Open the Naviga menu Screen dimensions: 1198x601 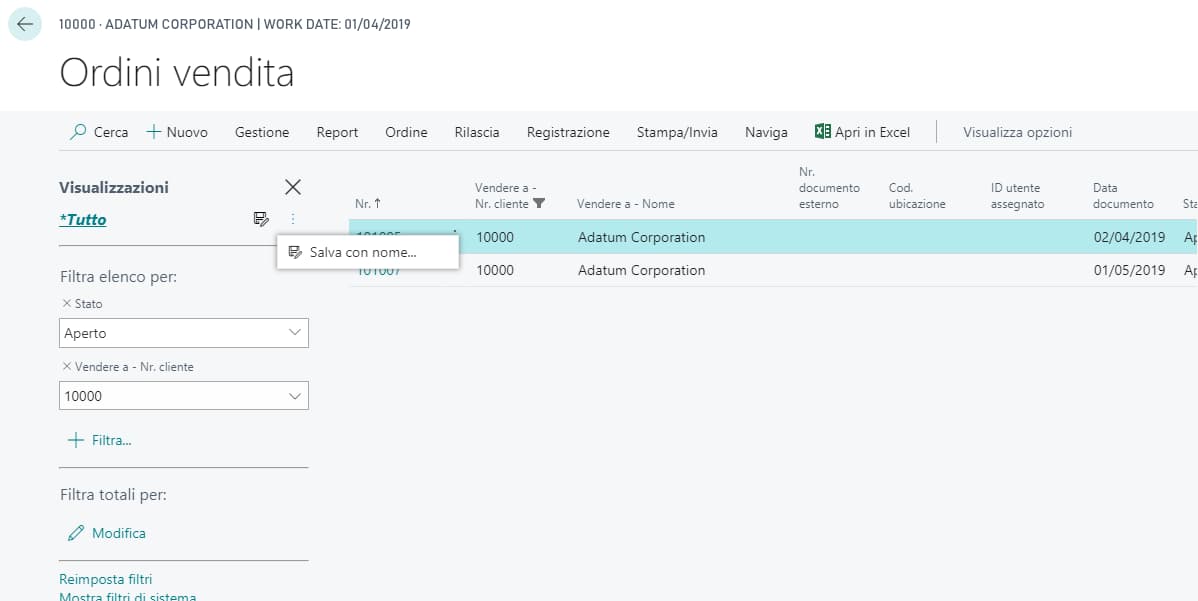[x=766, y=132]
